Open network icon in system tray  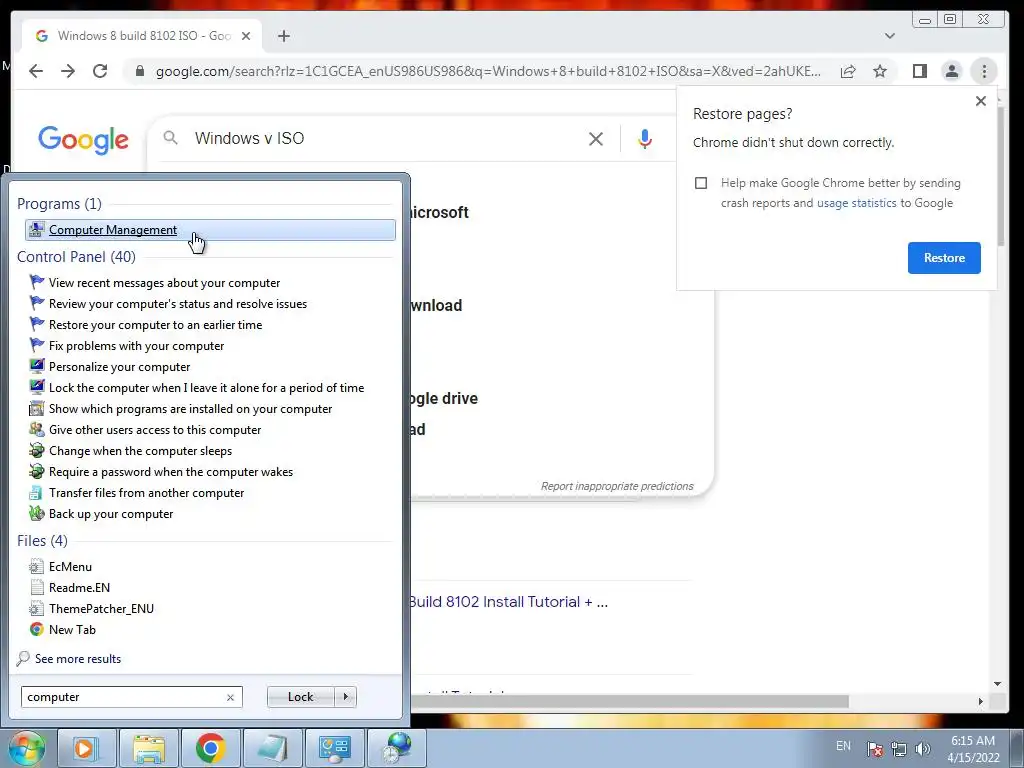click(899, 749)
